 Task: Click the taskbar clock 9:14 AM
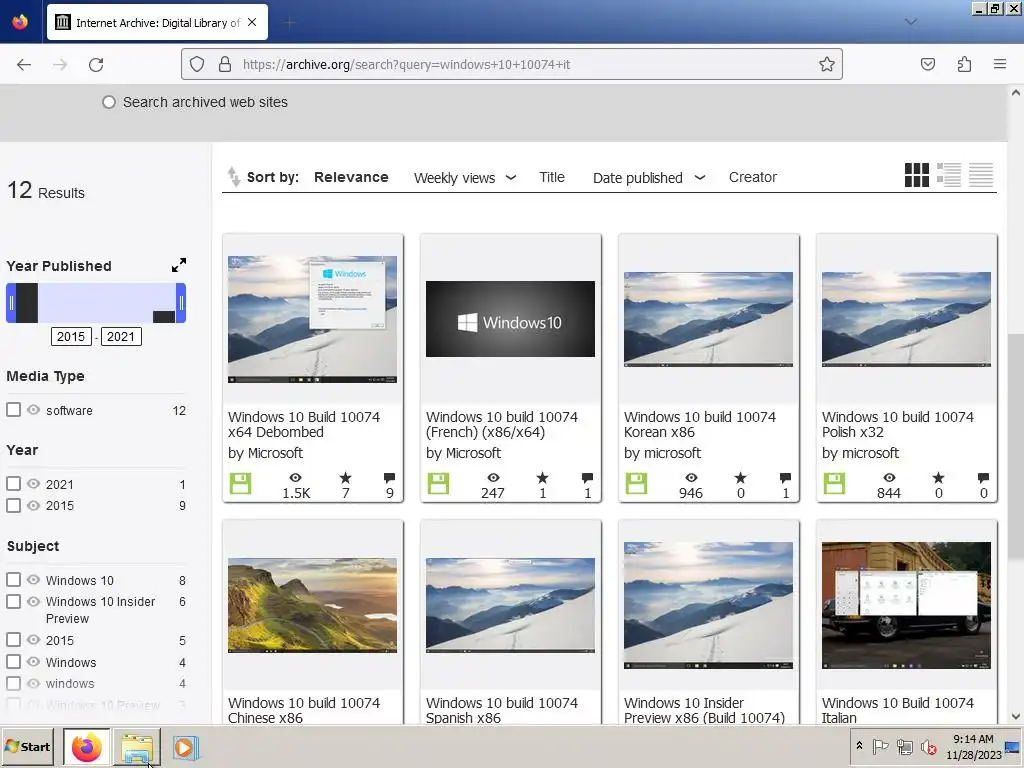pyautogui.click(x=973, y=739)
